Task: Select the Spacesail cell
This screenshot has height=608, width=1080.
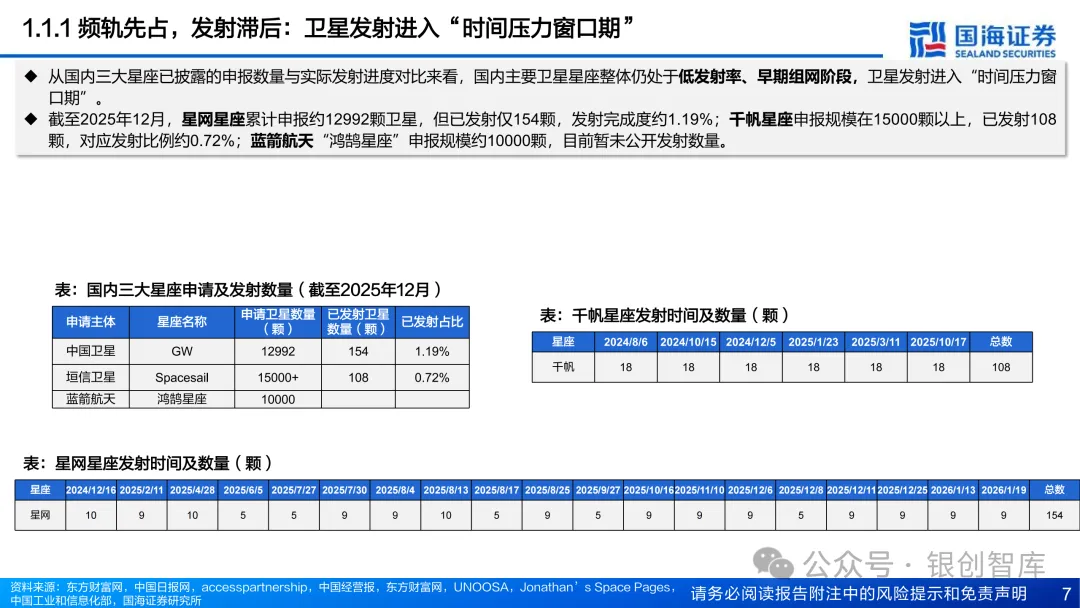Action: pyautogui.click(x=182, y=377)
